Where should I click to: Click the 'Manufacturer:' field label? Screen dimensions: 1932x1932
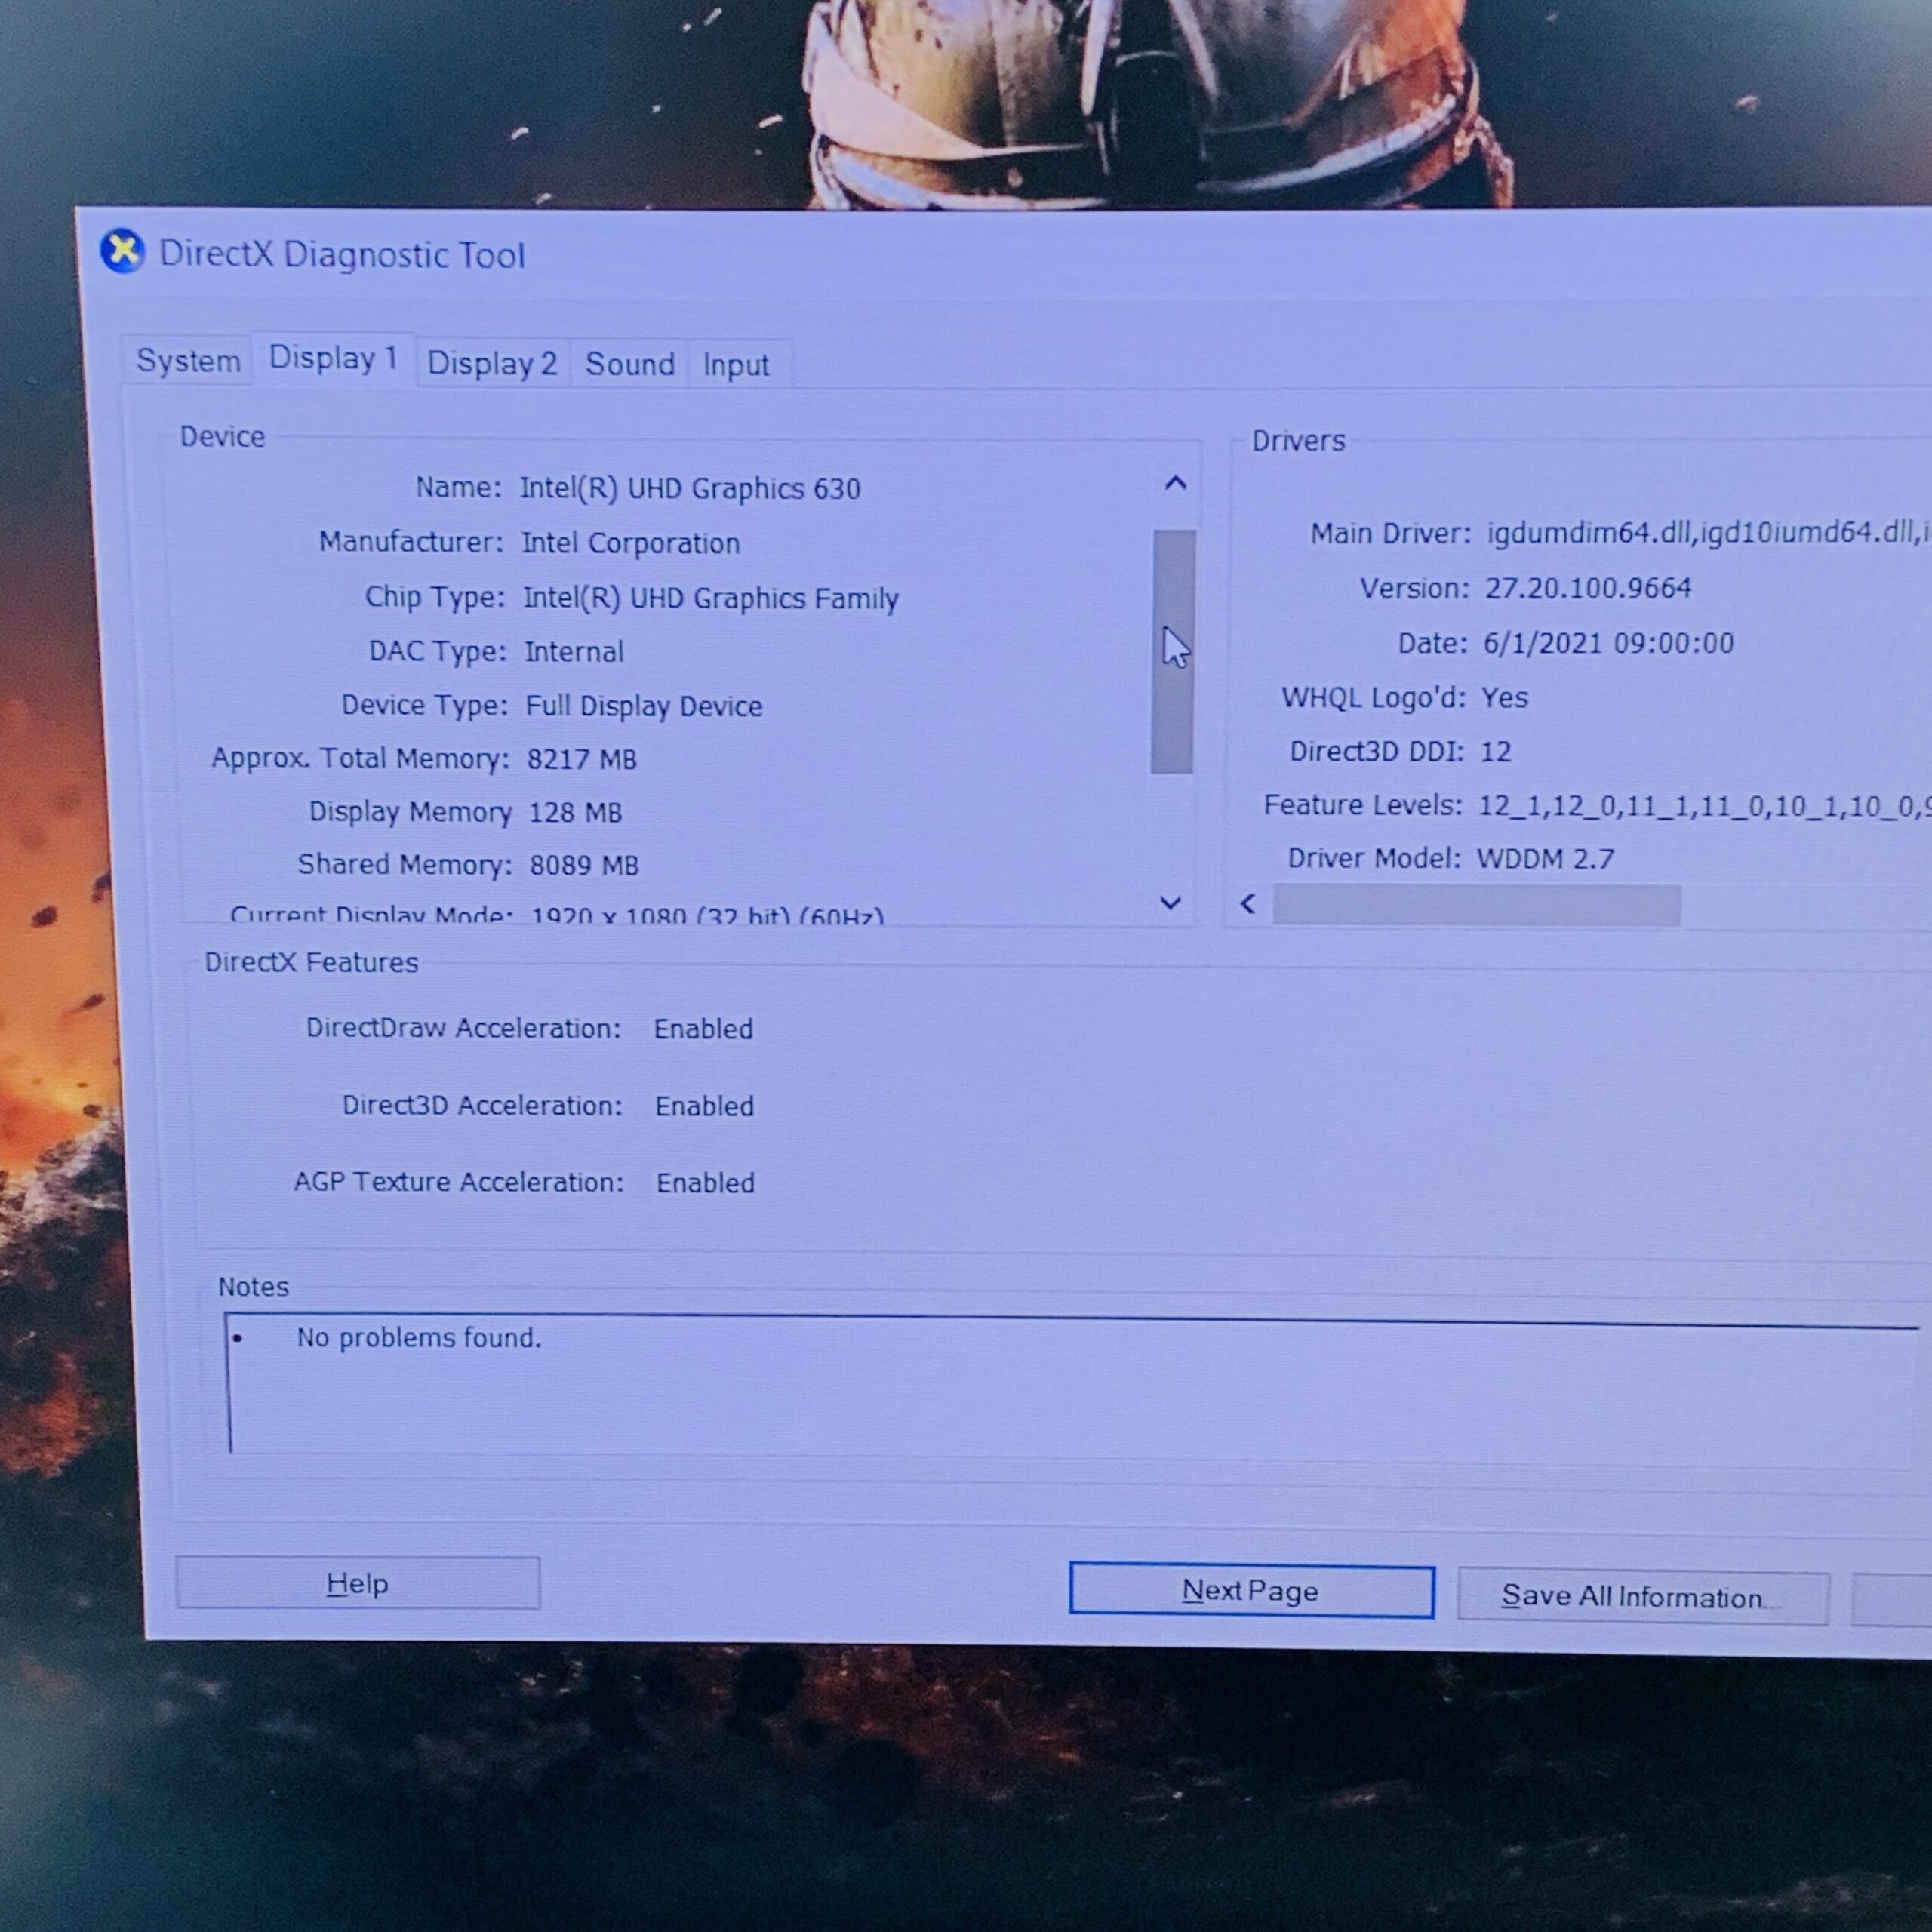(x=411, y=542)
